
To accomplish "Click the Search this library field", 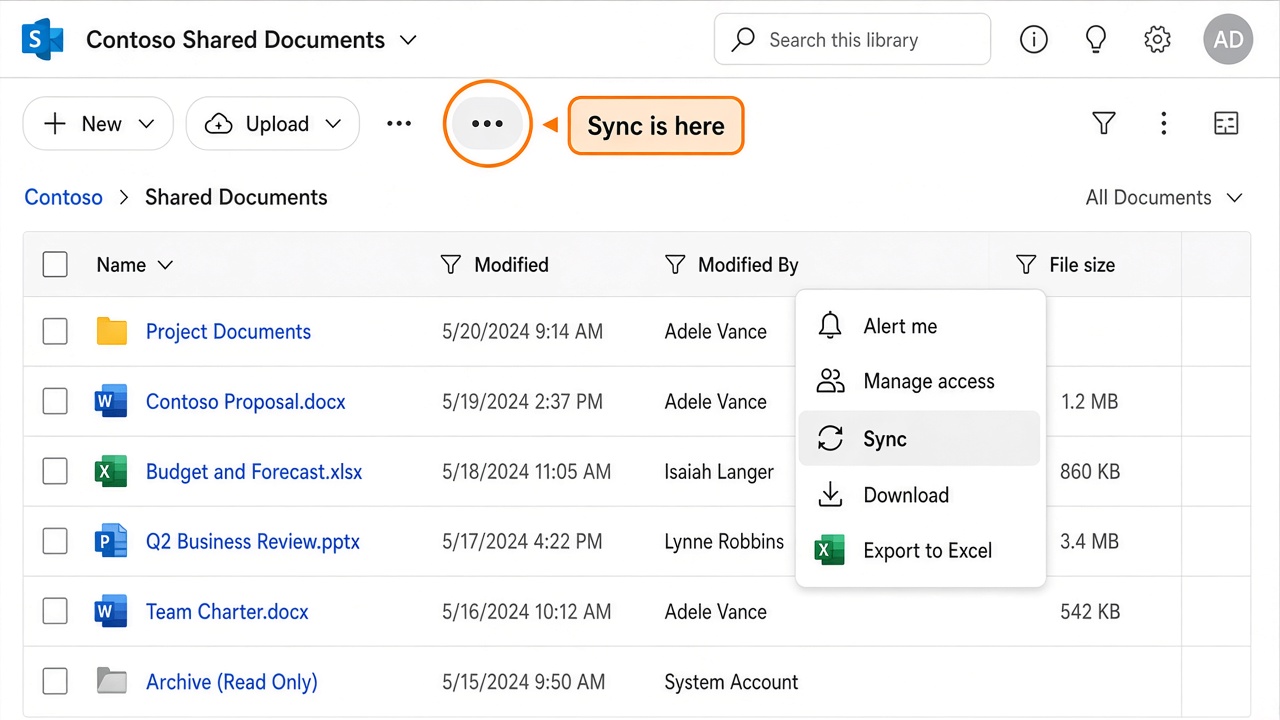I will coord(852,40).
